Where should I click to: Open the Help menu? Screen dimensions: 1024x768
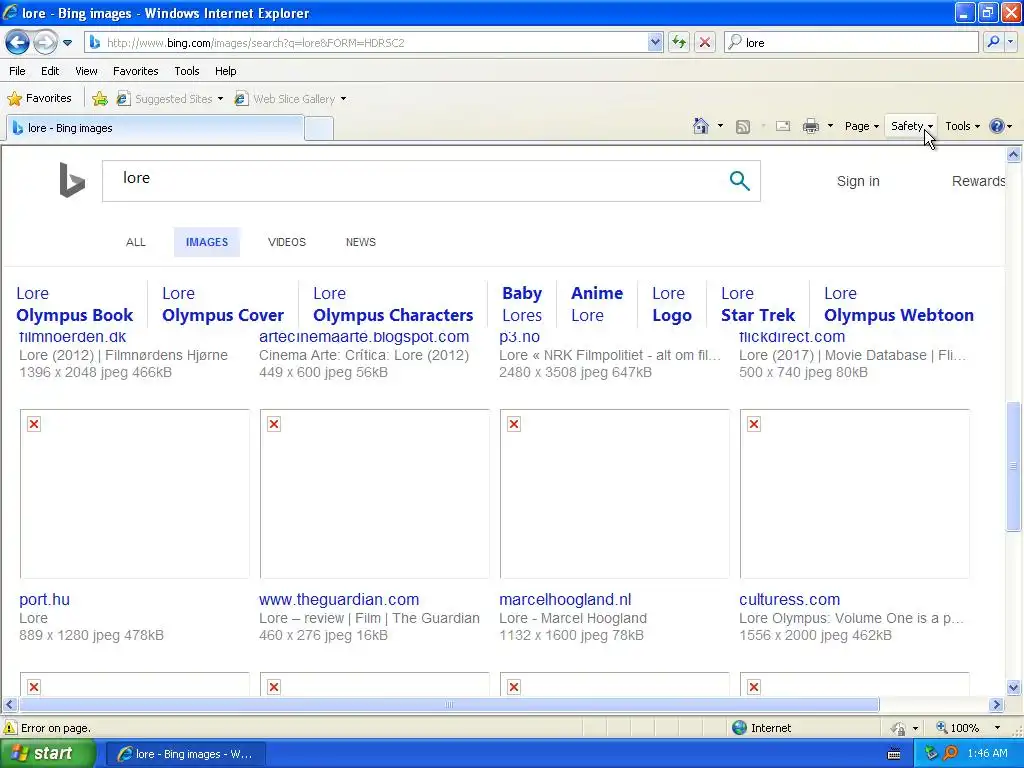[225, 71]
